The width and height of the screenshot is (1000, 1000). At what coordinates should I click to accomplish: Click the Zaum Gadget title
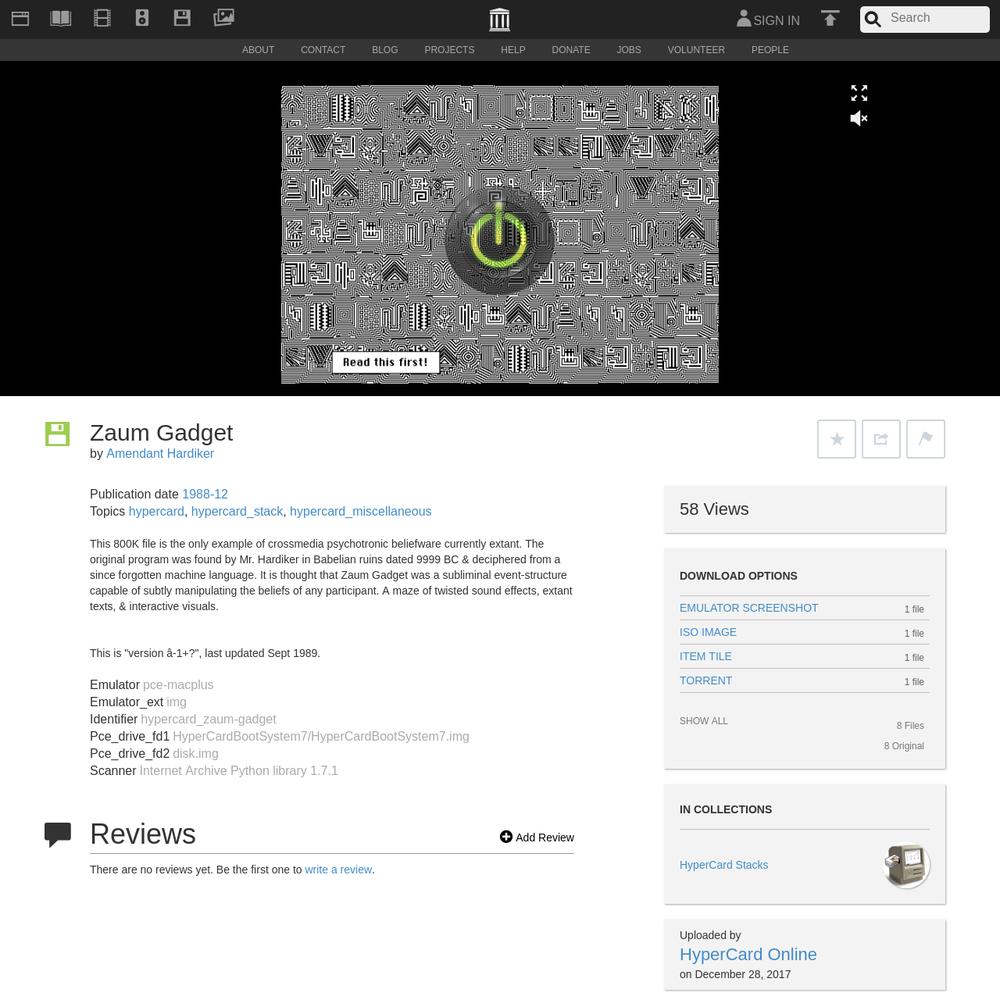[x=161, y=433]
